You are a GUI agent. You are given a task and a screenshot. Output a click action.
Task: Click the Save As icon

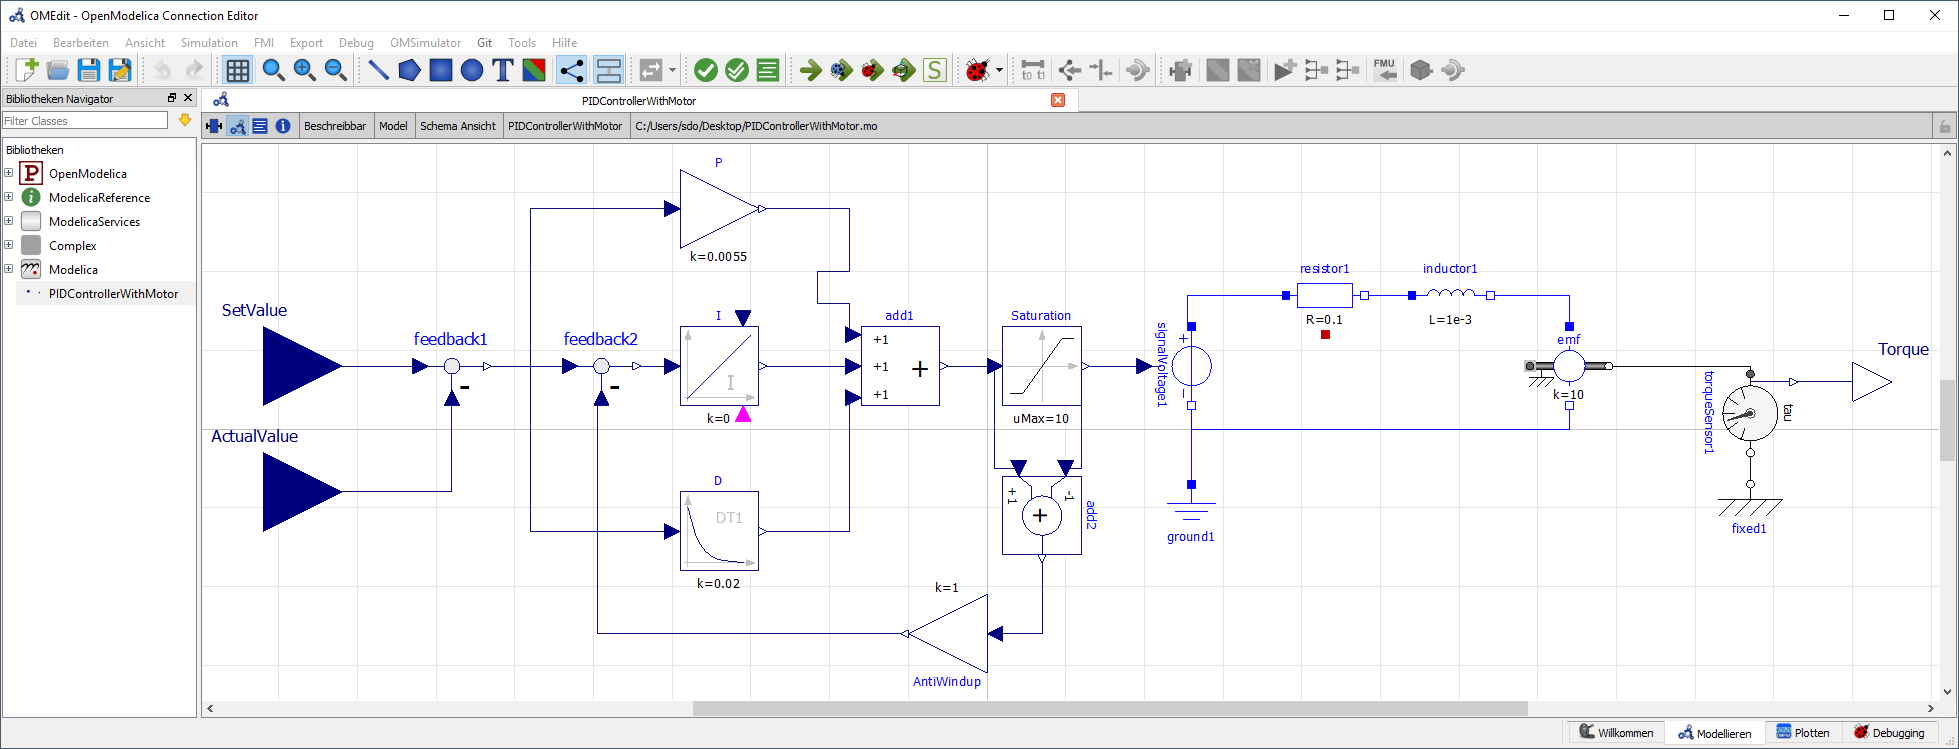[x=120, y=70]
